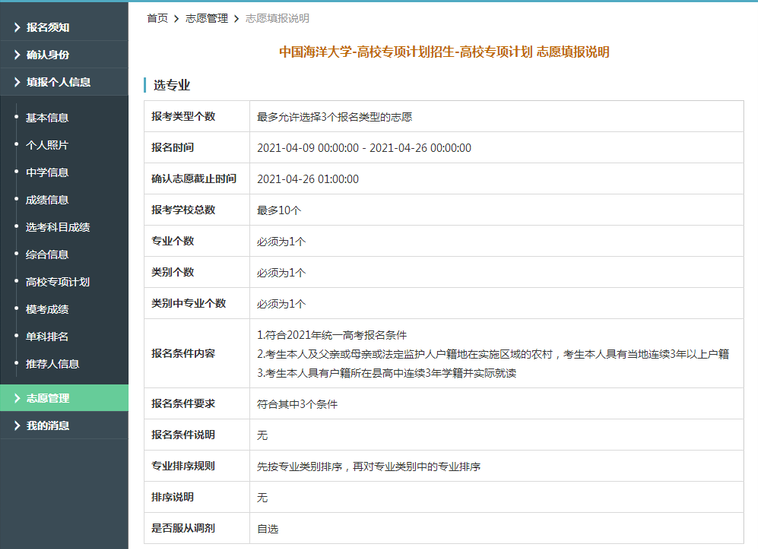Click the value 符合其中3个条件
The height and width of the screenshot is (549, 758).
(x=297, y=404)
